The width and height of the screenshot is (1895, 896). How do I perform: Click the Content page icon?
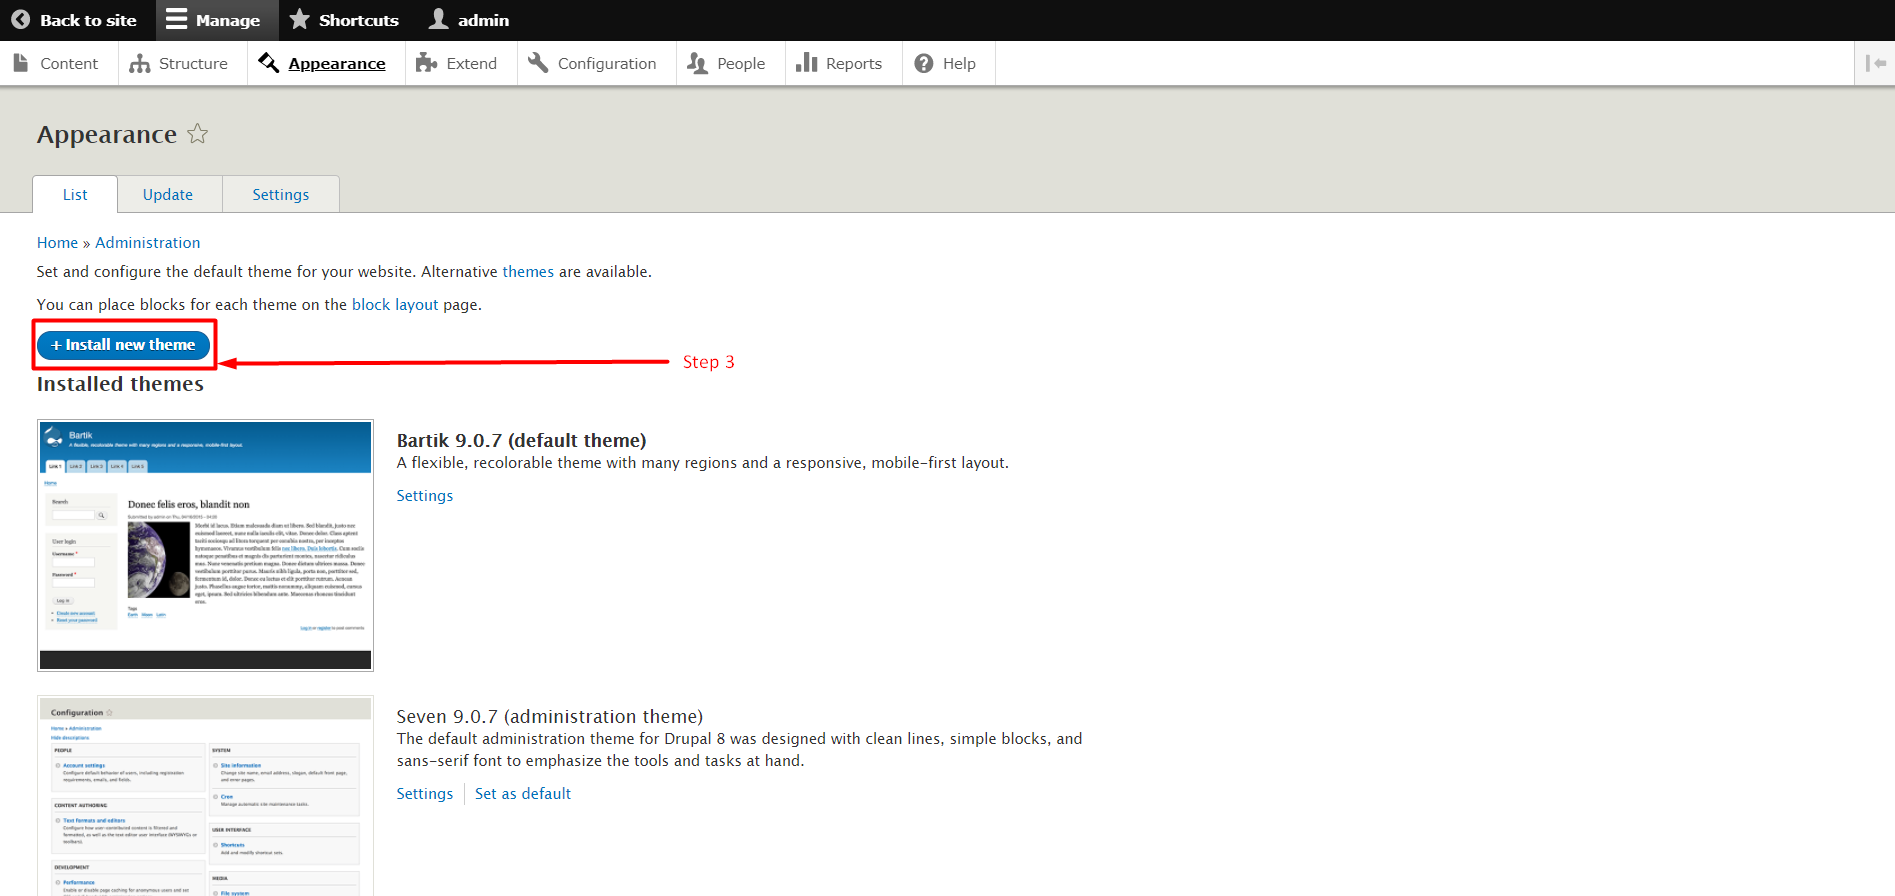click(20, 63)
